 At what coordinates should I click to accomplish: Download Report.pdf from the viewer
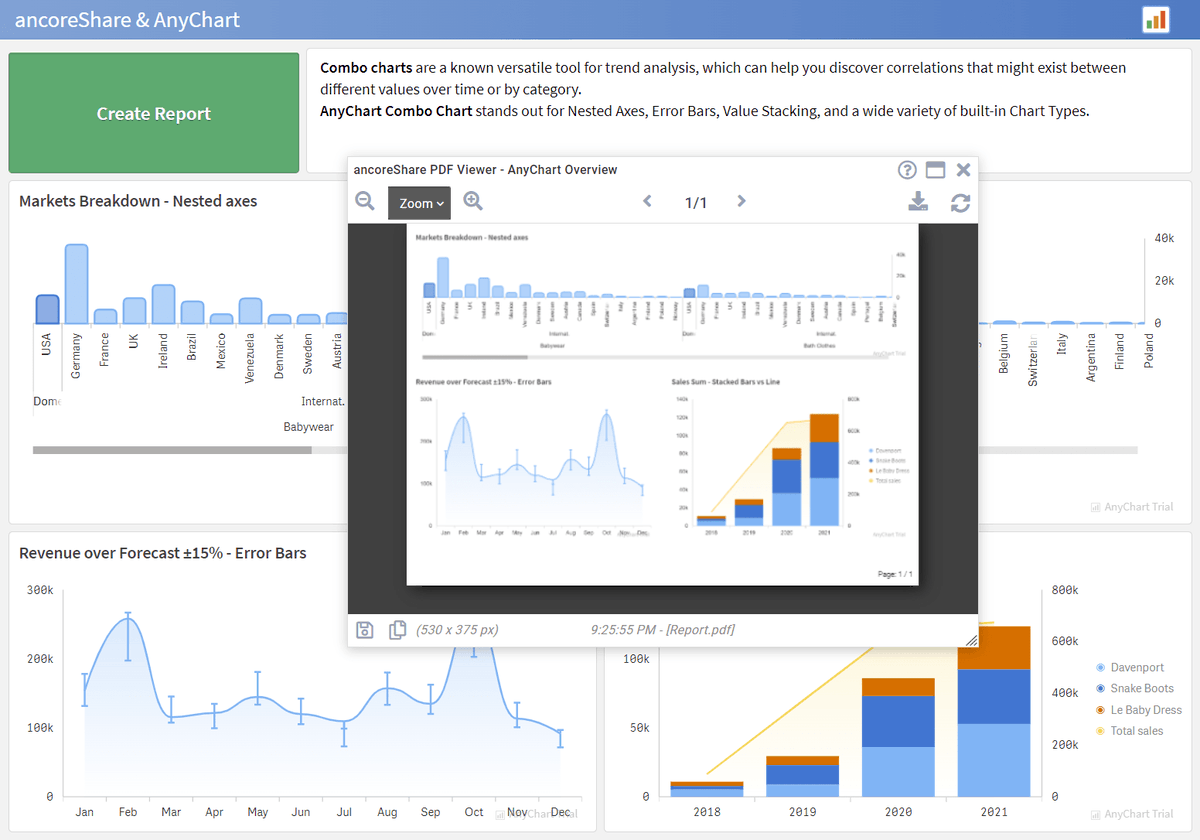(917, 202)
